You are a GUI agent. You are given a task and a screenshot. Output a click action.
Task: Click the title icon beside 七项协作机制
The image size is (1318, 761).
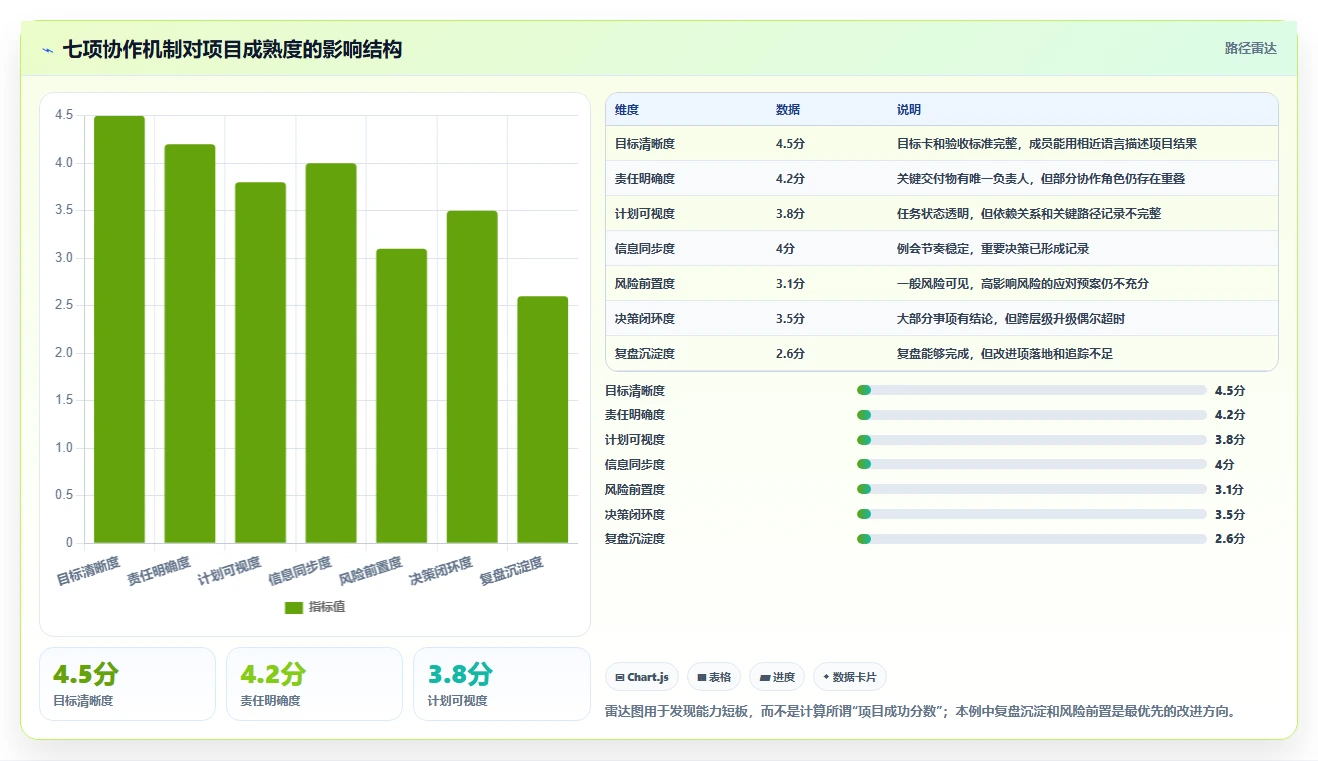[48, 49]
